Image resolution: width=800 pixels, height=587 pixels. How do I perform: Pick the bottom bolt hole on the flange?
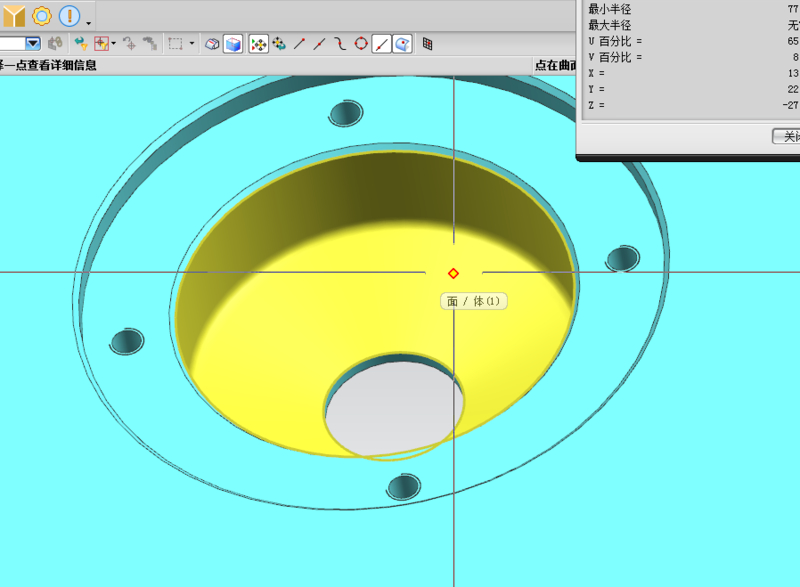click(404, 487)
